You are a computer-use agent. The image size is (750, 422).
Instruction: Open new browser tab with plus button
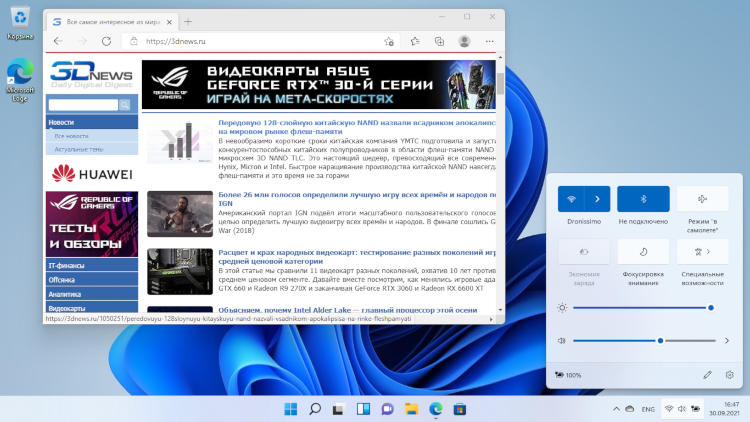click(x=188, y=21)
